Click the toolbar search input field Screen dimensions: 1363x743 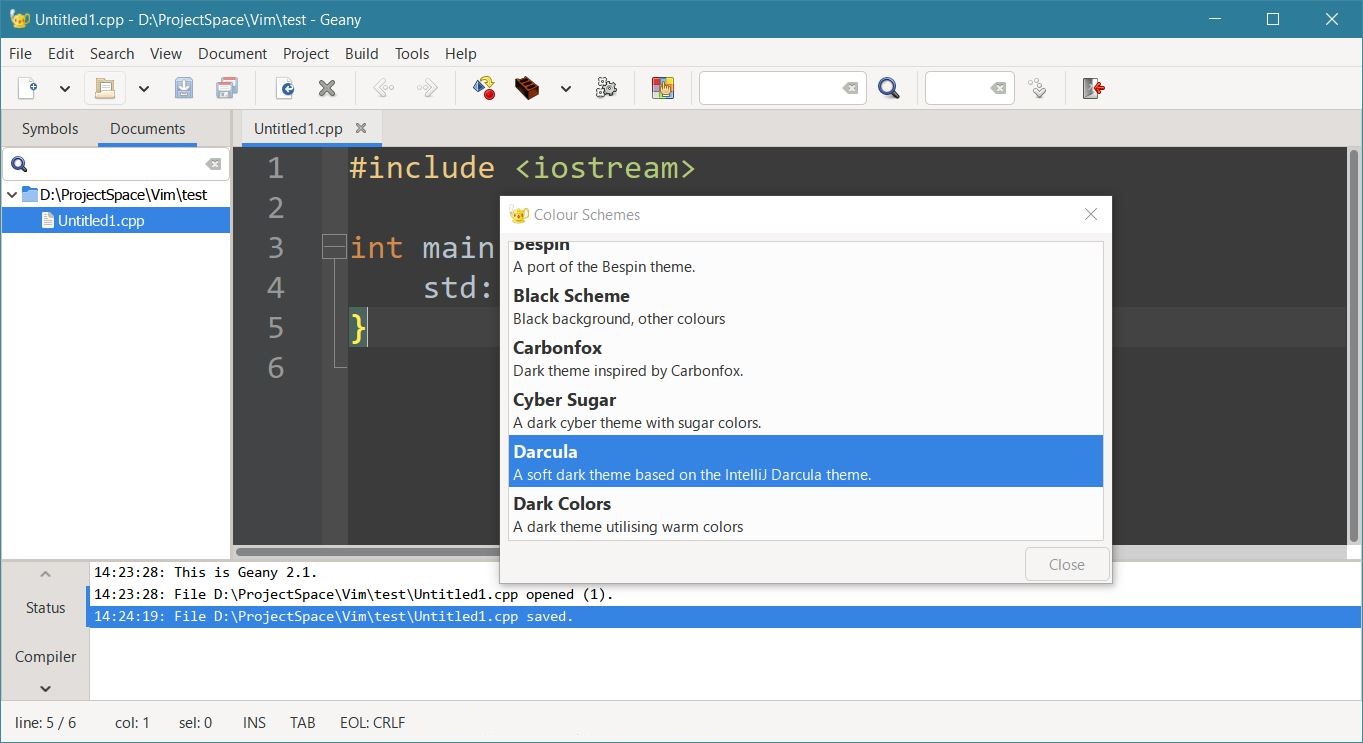(x=768, y=89)
